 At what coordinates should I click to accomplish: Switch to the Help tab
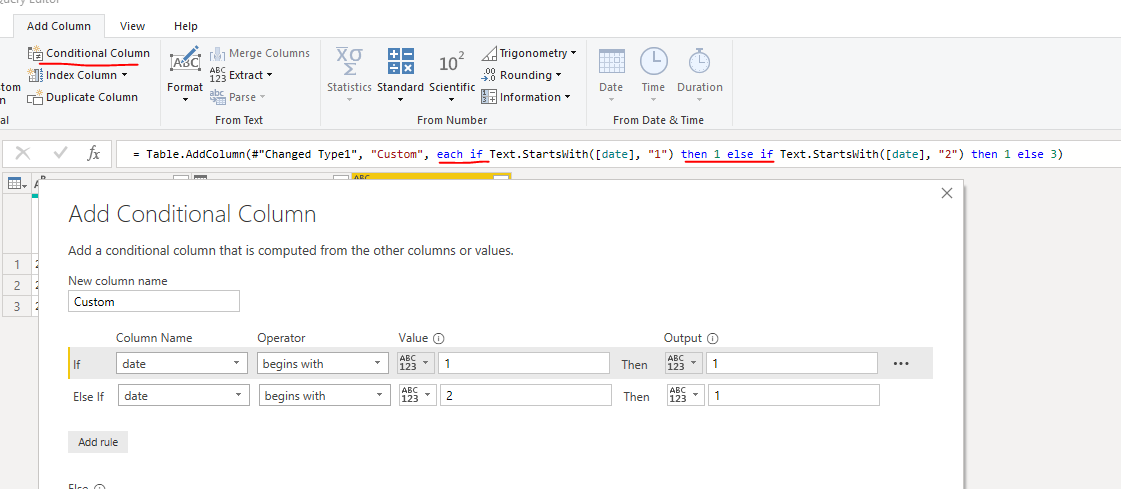click(x=186, y=26)
